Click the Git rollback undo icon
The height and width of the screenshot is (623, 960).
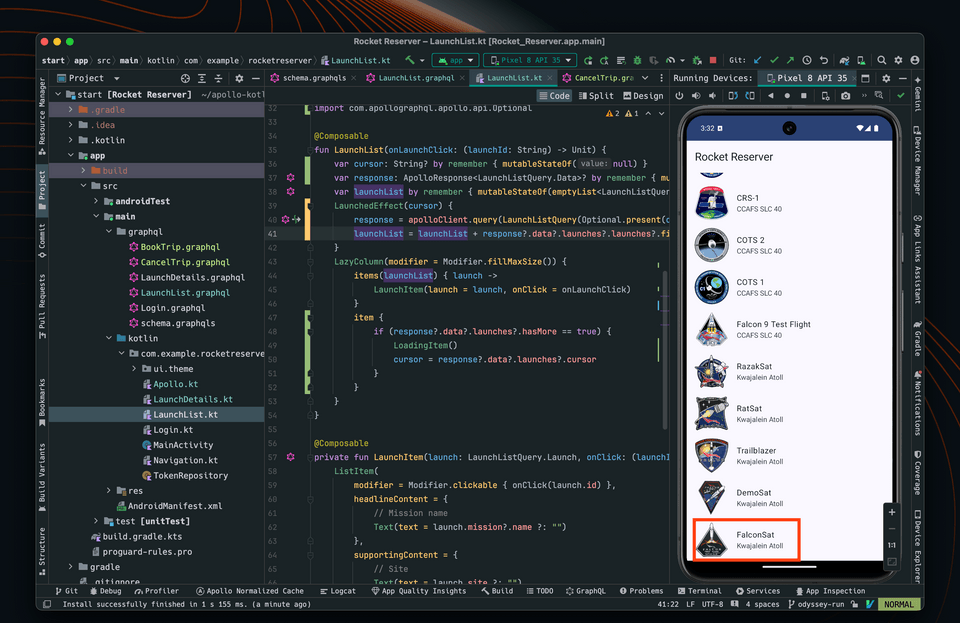[823, 60]
